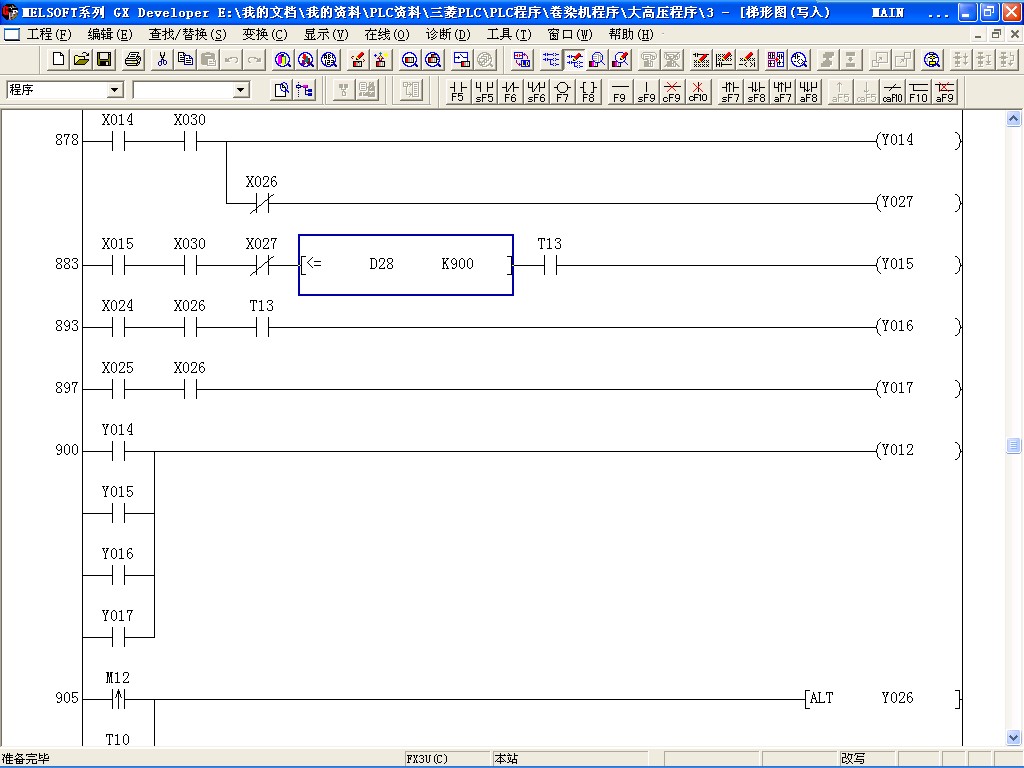Switch to Monitor mode

(x=597, y=60)
